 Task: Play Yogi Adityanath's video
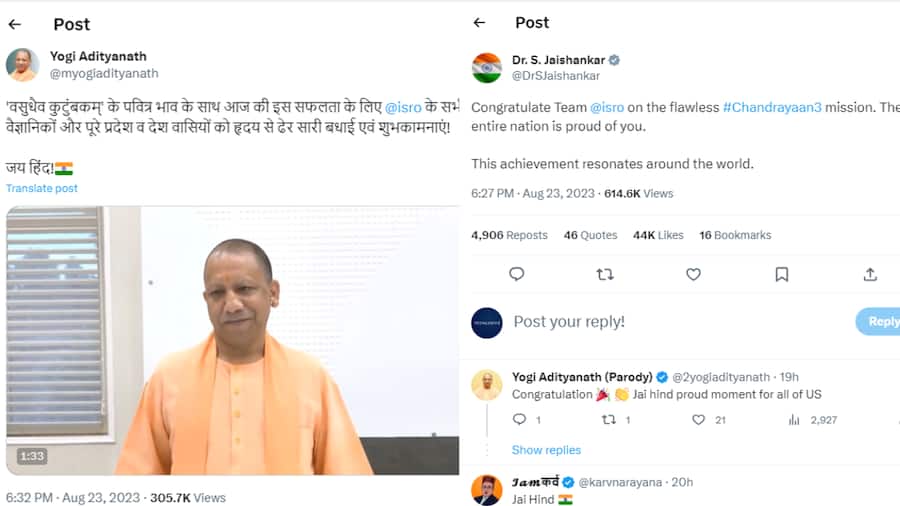point(232,340)
